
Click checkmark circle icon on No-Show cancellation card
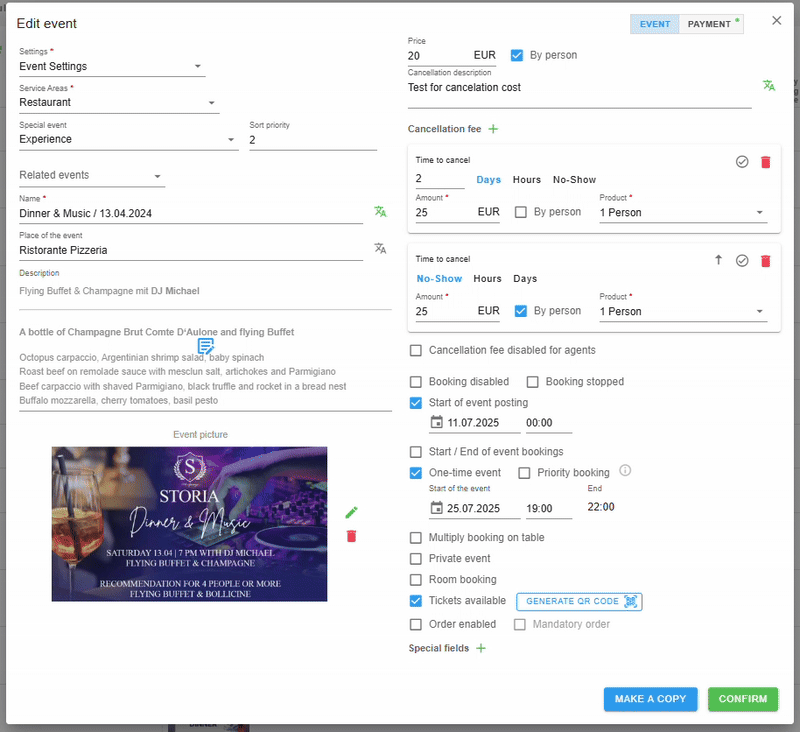coord(742,261)
